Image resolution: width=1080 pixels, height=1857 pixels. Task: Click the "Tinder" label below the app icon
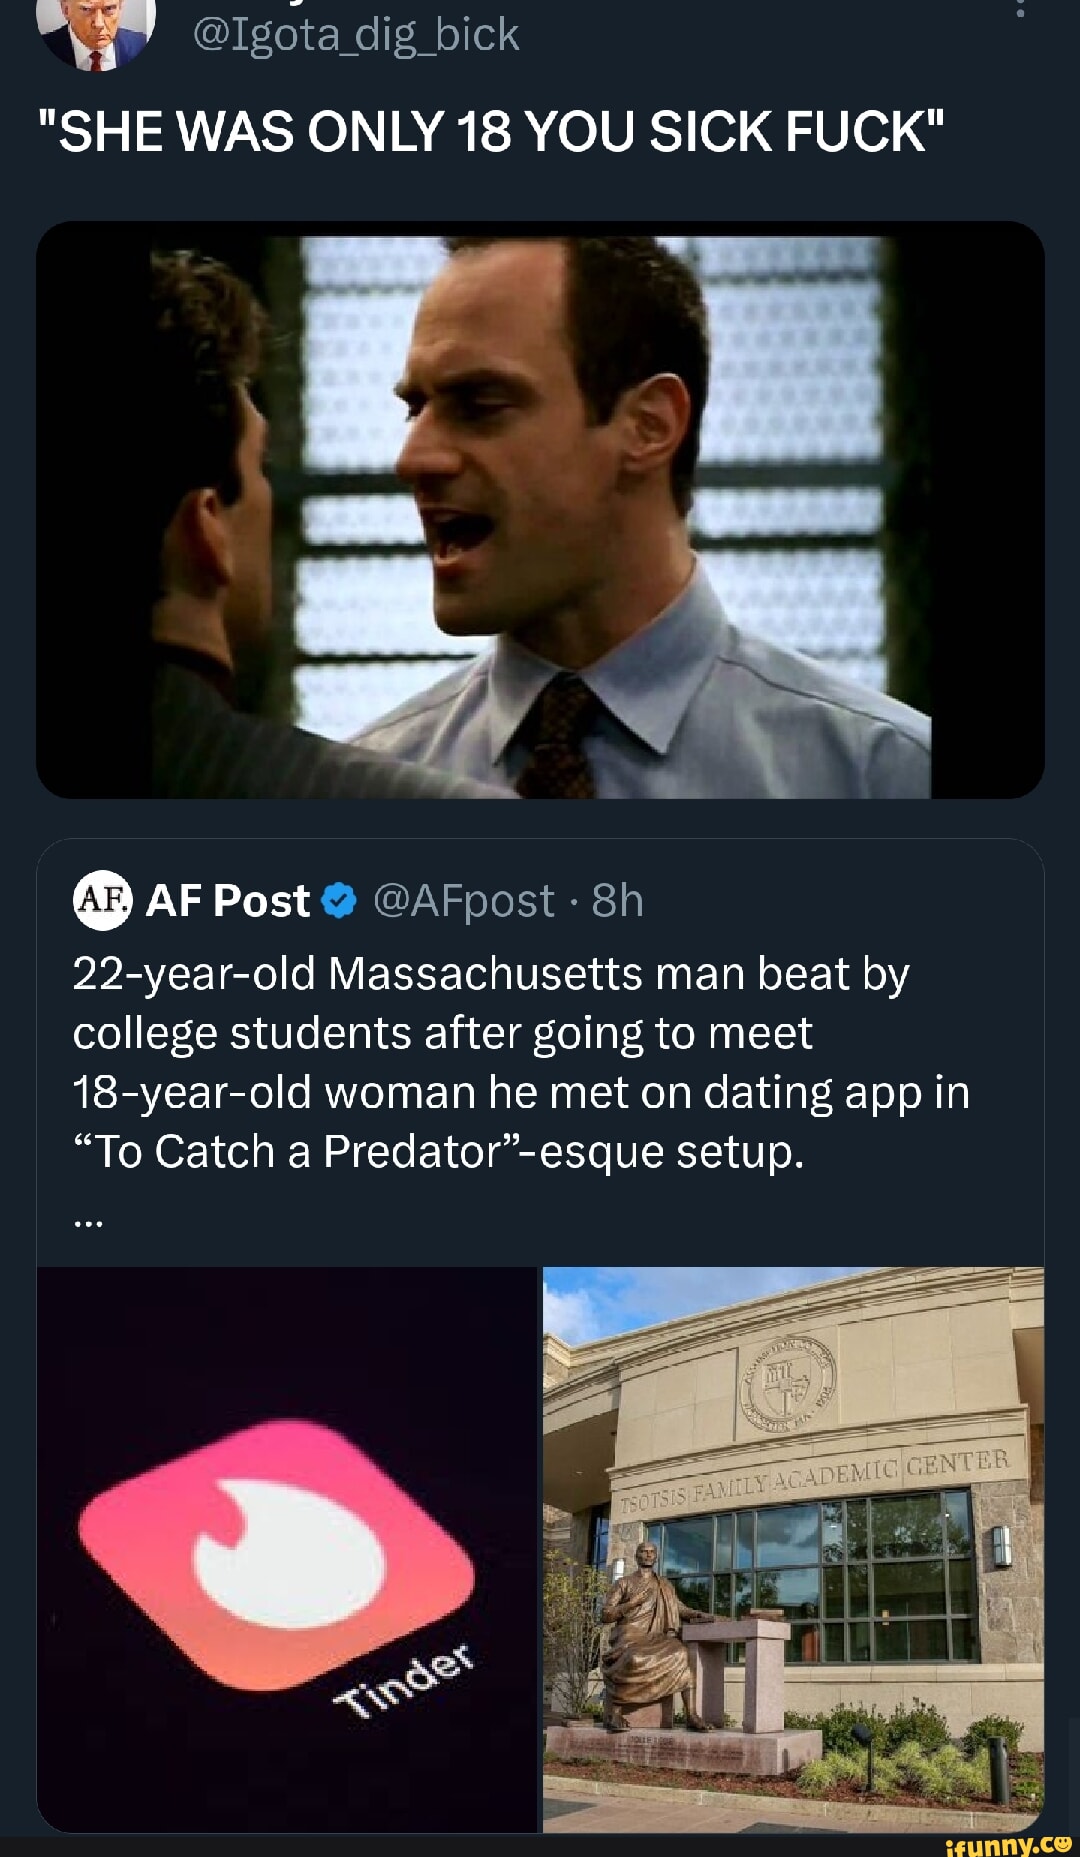[x=405, y=1680]
